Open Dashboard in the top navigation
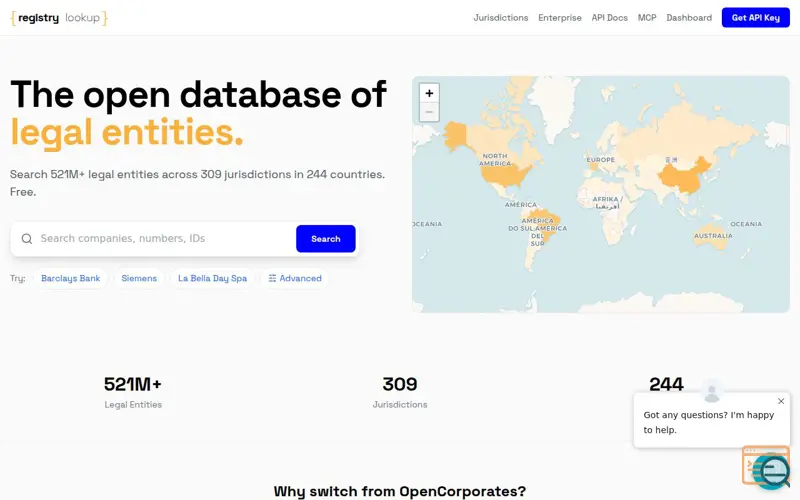The image size is (800, 500). tap(689, 18)
